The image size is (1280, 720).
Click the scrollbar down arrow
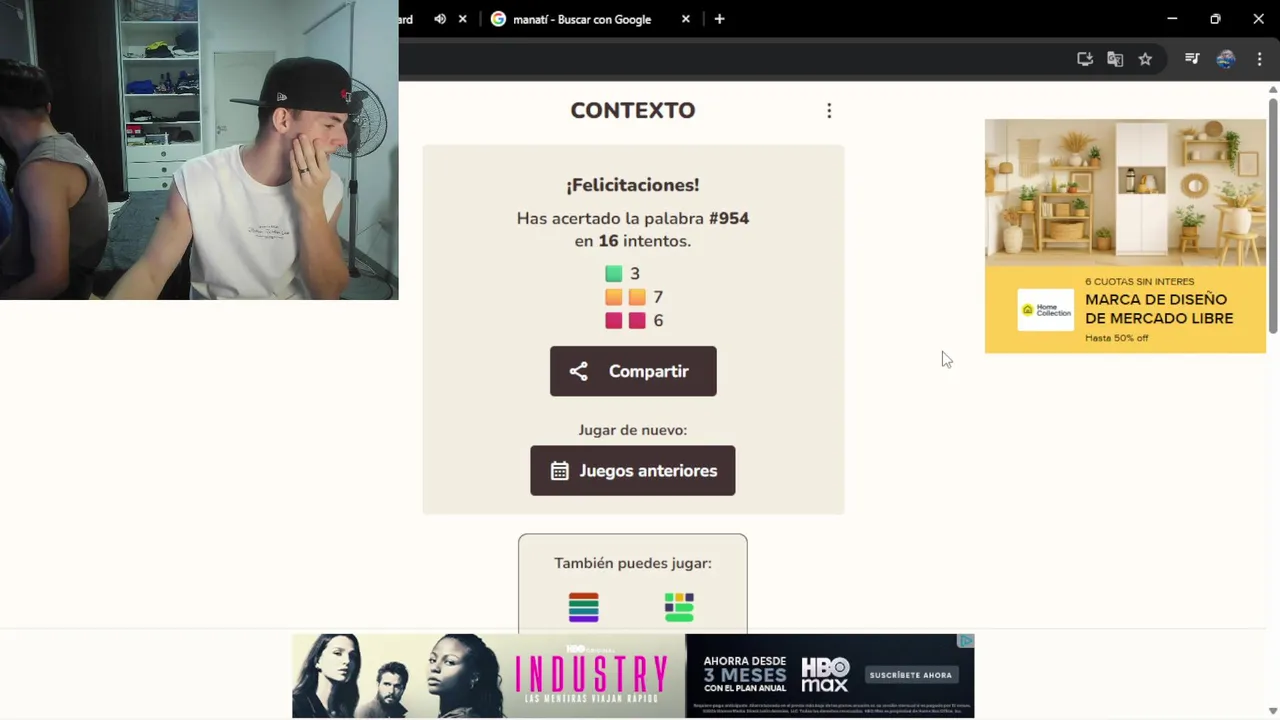[1273, 711]
